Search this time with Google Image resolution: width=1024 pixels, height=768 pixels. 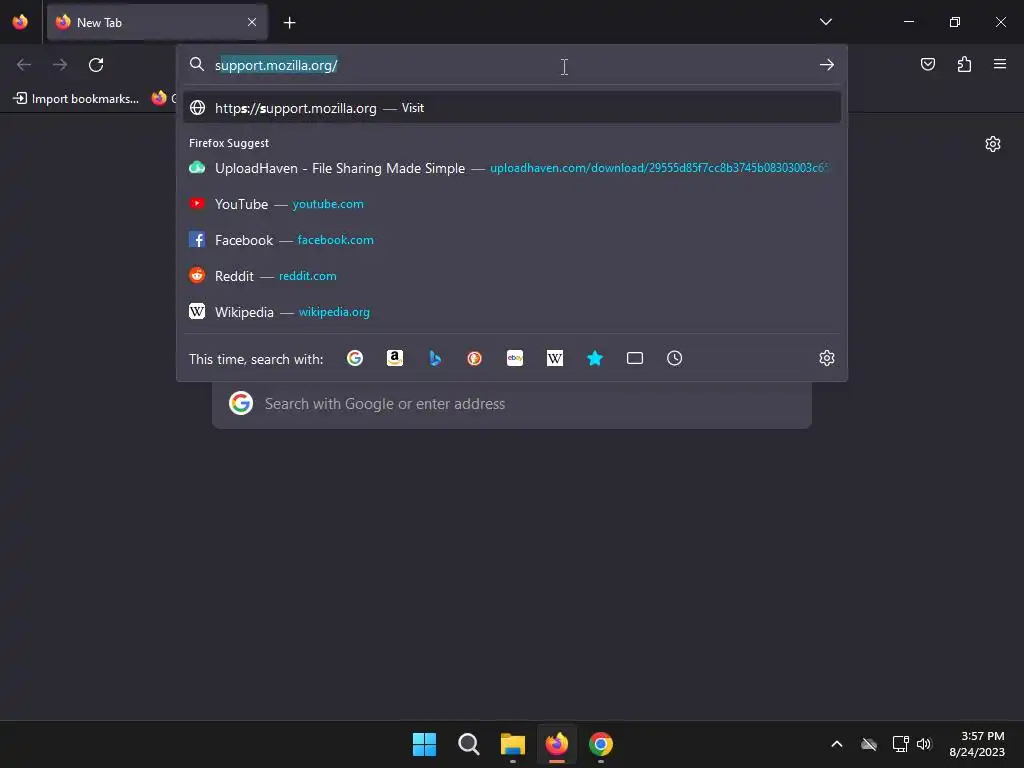click(355, 358)
